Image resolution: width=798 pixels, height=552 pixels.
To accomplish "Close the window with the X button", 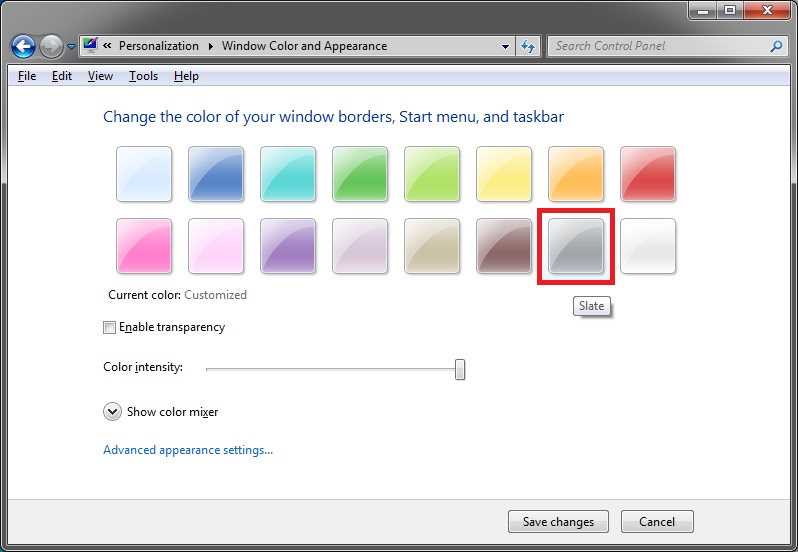I will click(x=767, y=10).
